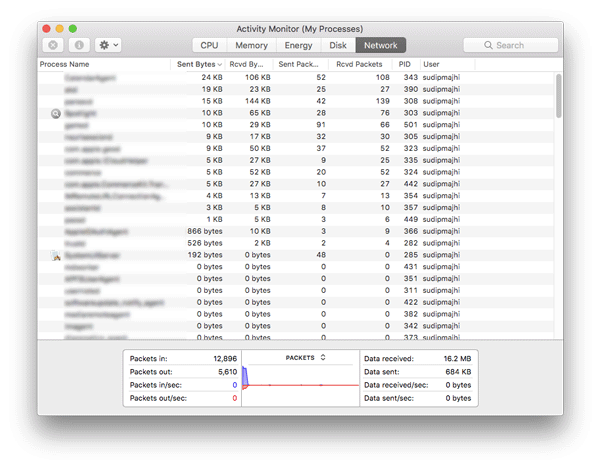This screenshot has width=600, height=468.
Task: Close the Activity Monitor window
Action: [47, 29]
